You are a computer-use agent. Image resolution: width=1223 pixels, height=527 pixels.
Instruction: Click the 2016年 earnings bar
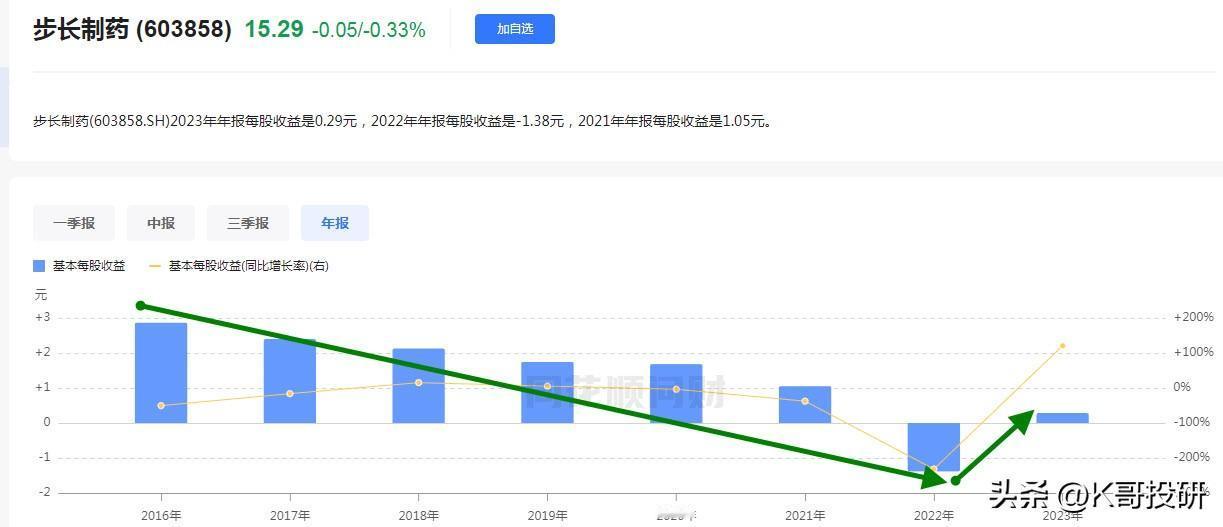click(x=161, y=372)
